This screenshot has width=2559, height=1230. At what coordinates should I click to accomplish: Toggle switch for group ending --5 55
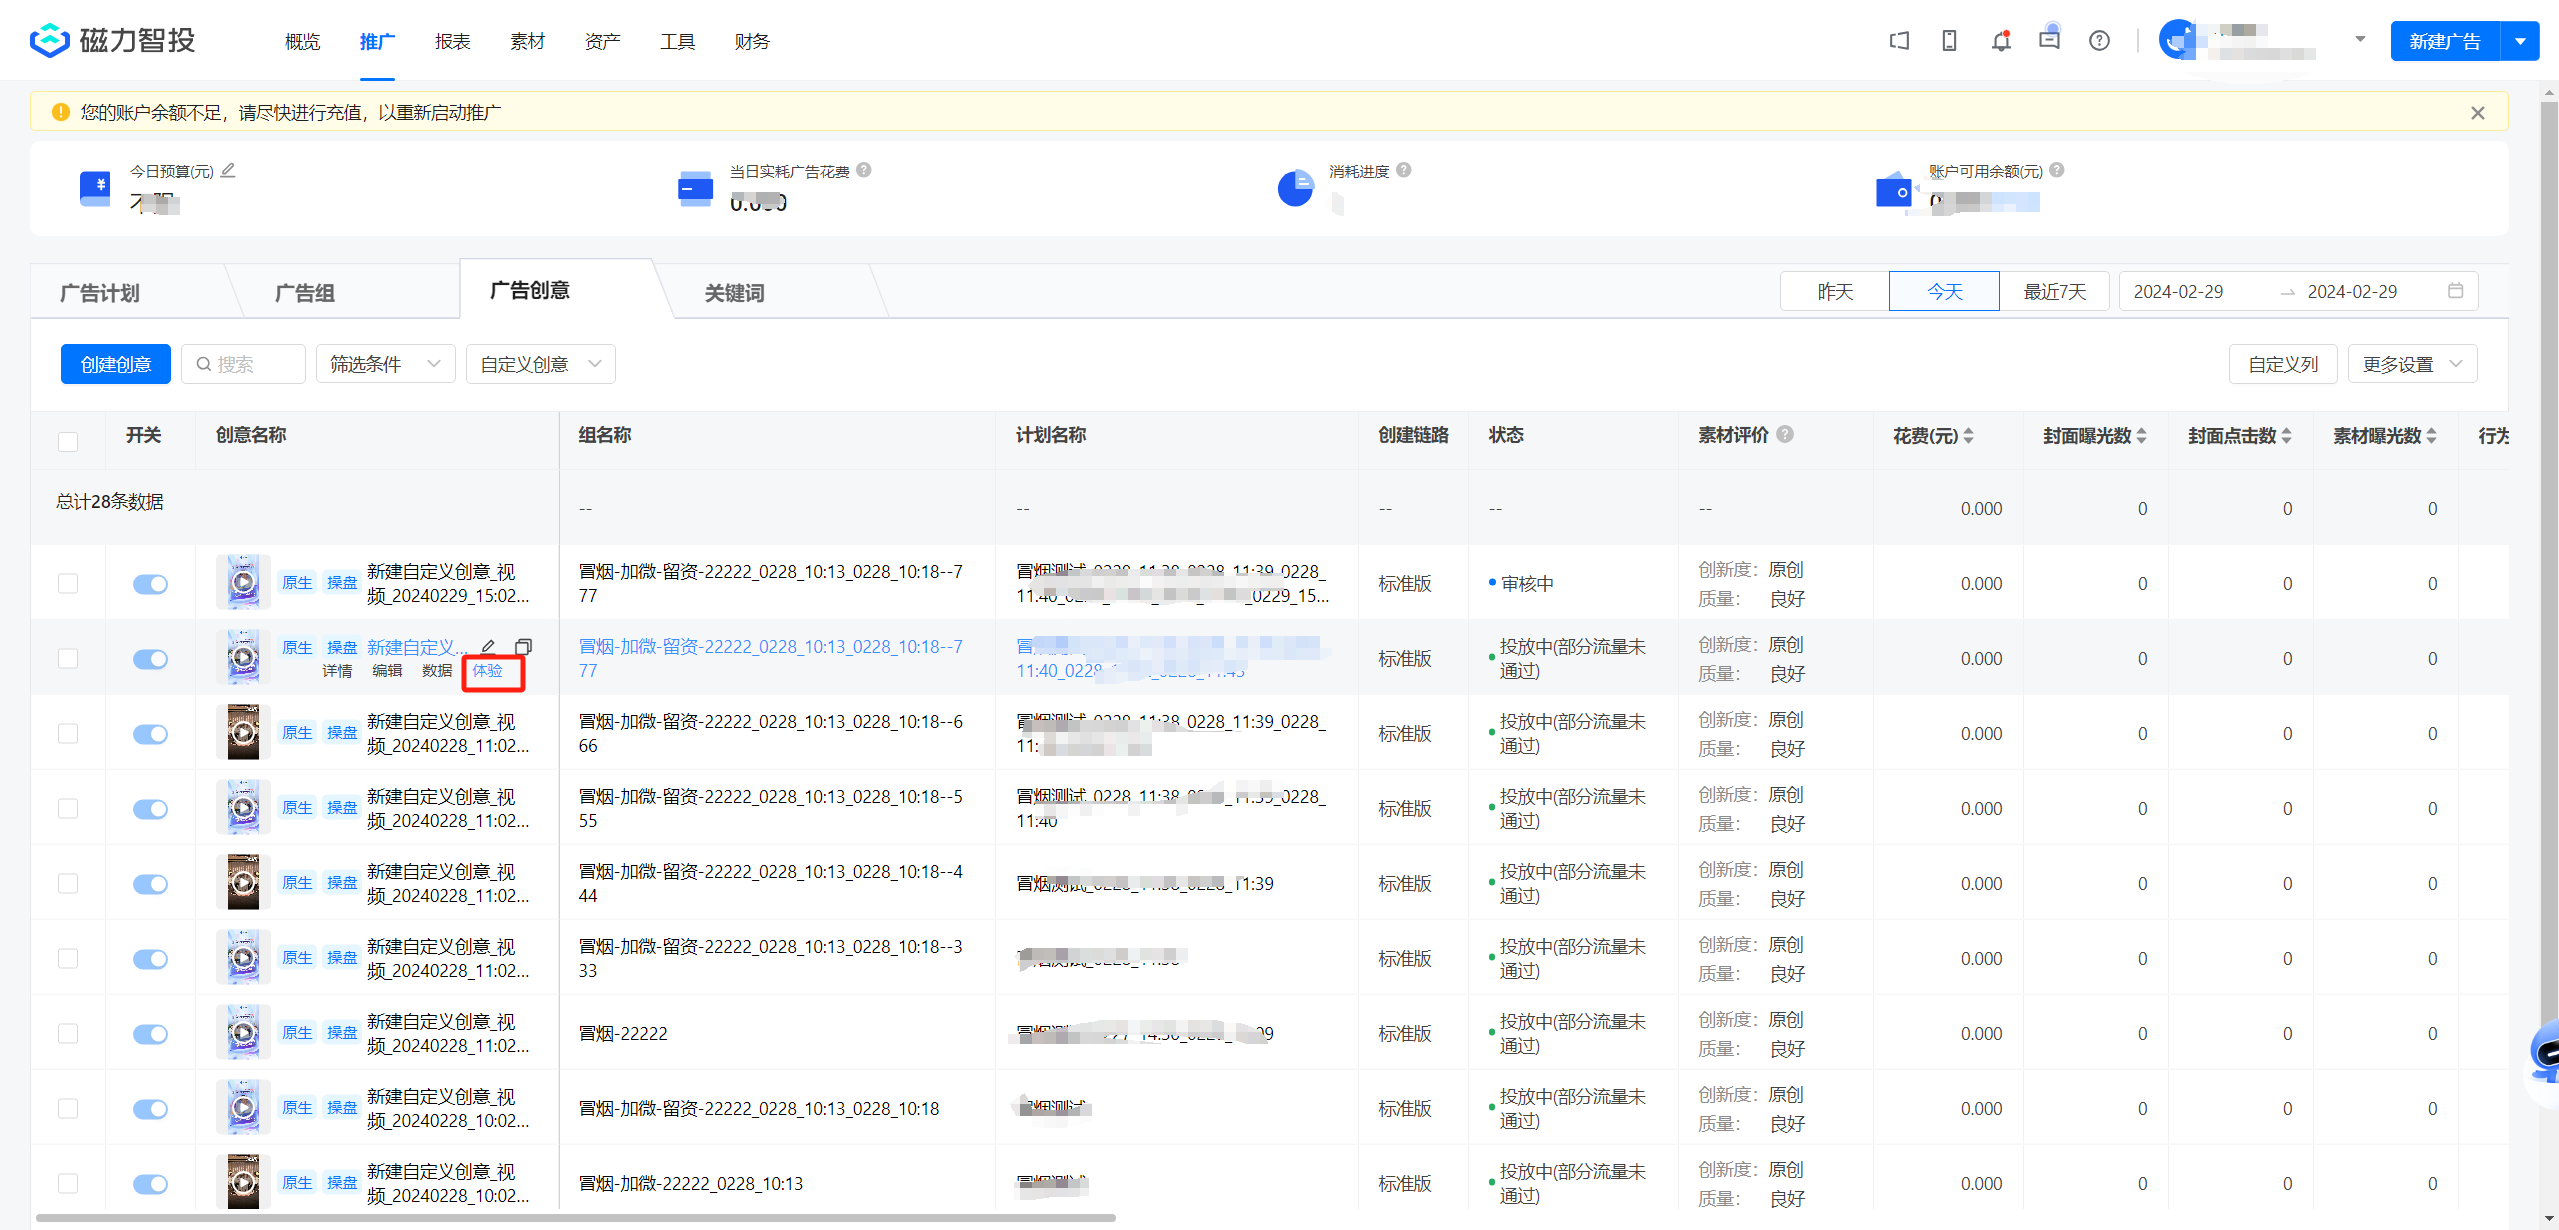coord(150,809)
